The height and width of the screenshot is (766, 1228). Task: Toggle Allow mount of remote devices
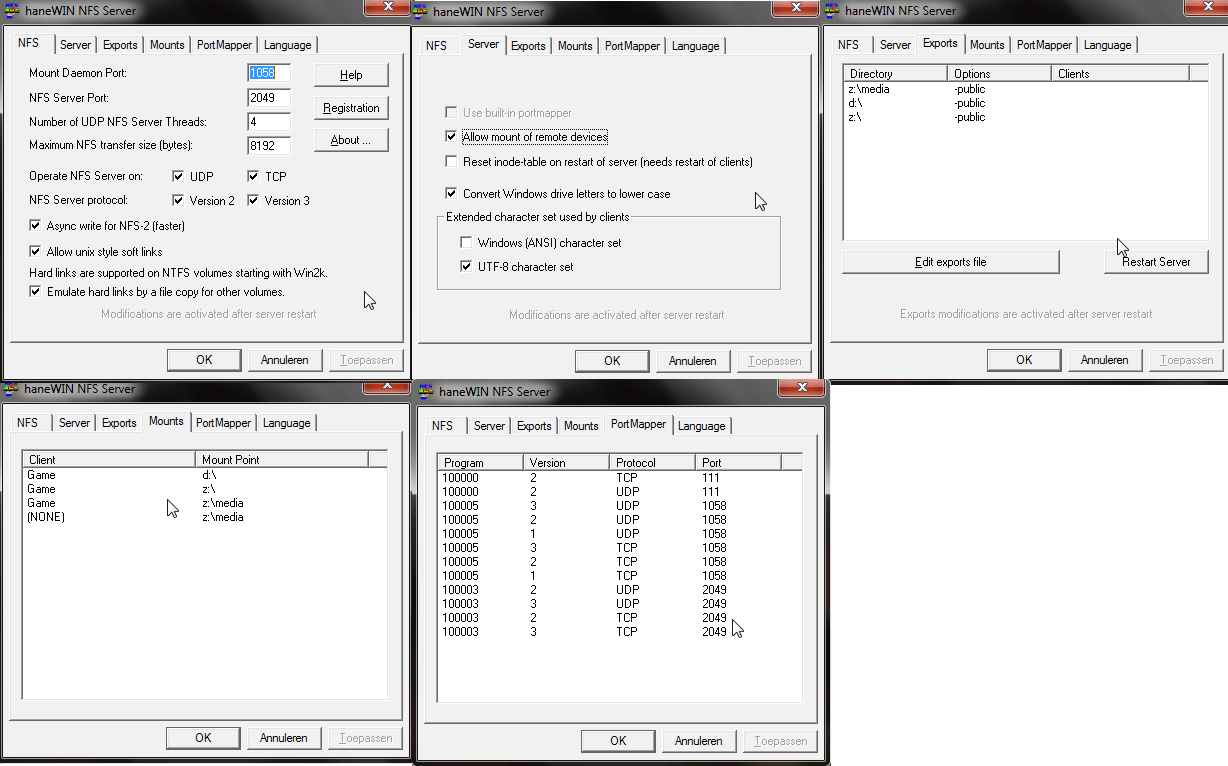[x=452, y=137]
